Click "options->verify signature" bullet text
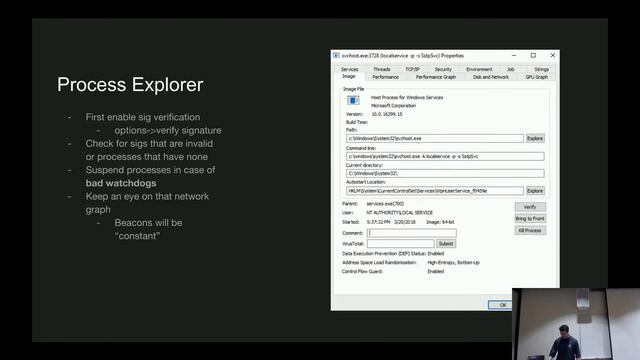The width and height of the screenshot is (640, 360). click(168, 131)
